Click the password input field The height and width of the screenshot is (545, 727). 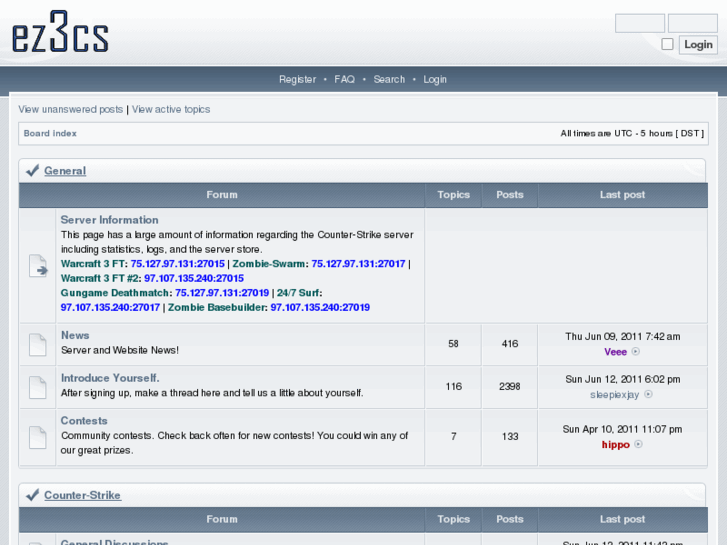click(693, 23)
